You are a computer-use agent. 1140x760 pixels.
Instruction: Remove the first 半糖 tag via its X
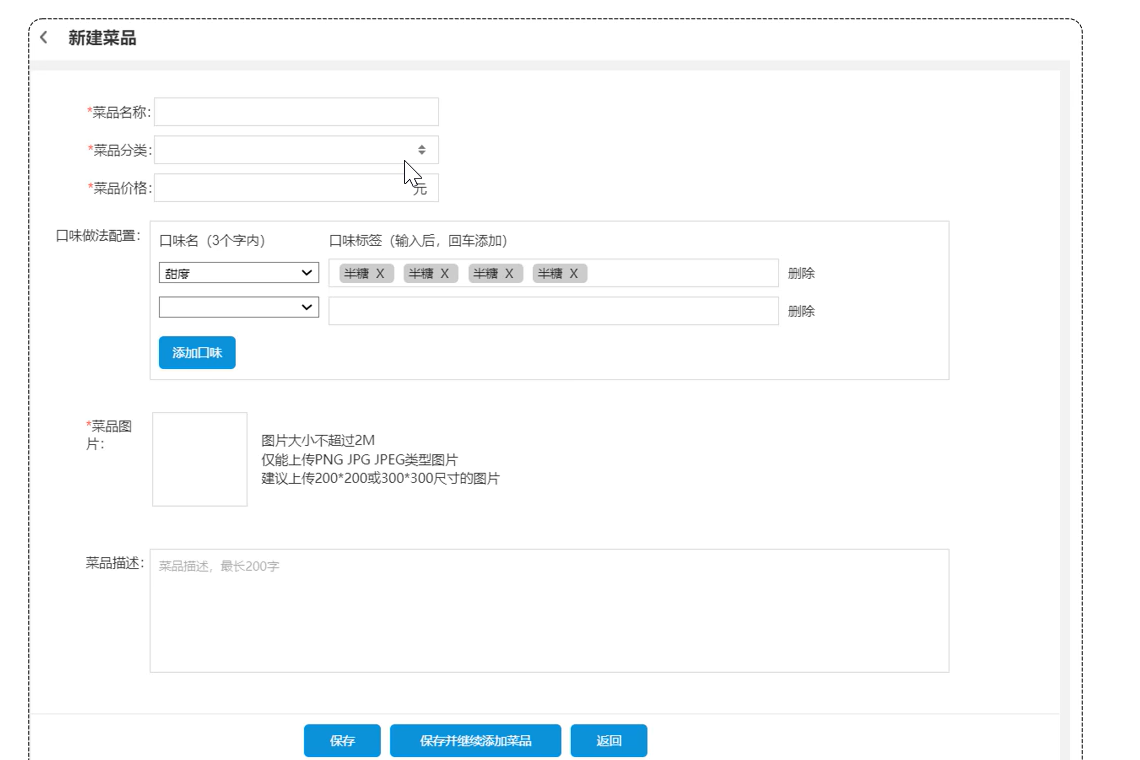pyautogui.click(x=380, y=274)
